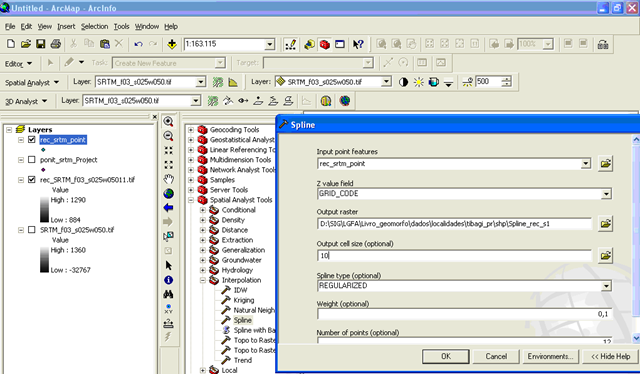Select the IDW interpolation tool
This screenshot has height=374, width=640.
(240, 290)
